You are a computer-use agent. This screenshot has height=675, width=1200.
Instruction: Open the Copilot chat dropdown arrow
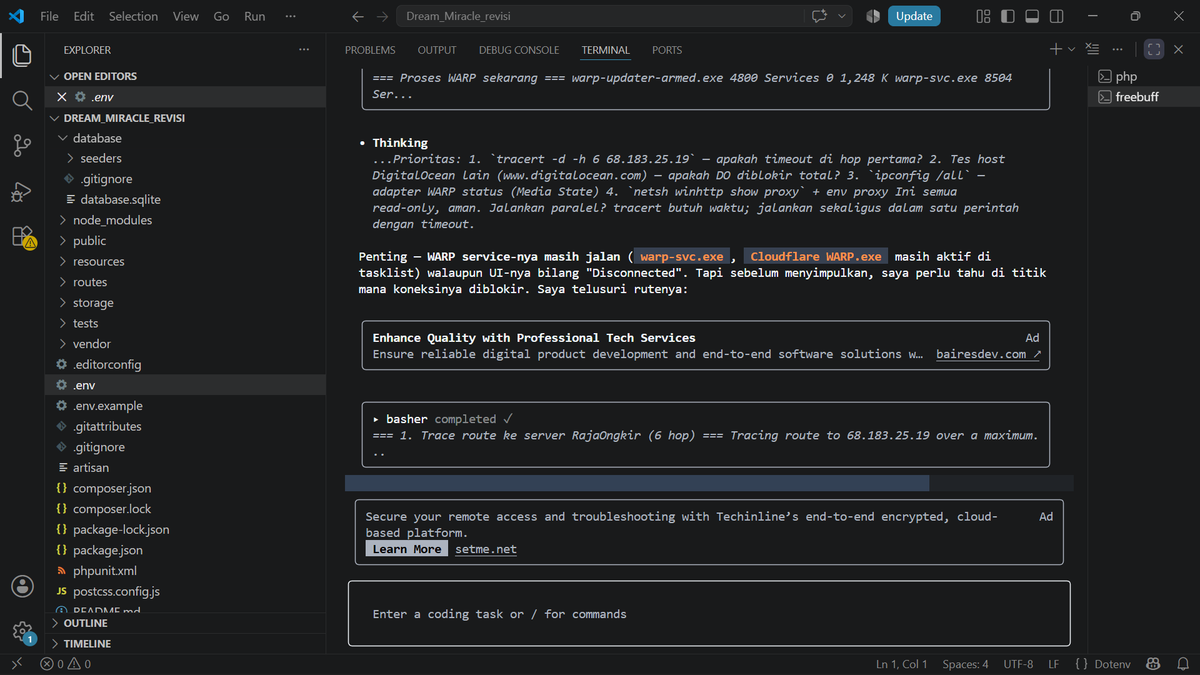(842, 16)
